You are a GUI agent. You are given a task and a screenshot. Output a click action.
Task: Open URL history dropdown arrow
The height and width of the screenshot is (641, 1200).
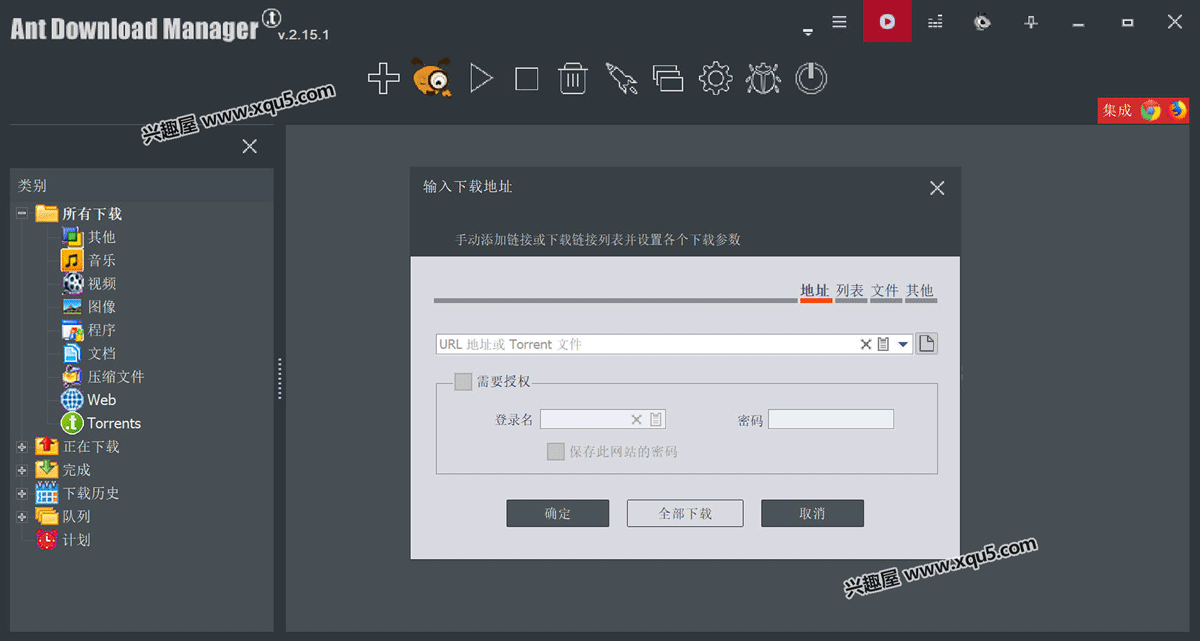pyautogui.click(x=903, y=344)
